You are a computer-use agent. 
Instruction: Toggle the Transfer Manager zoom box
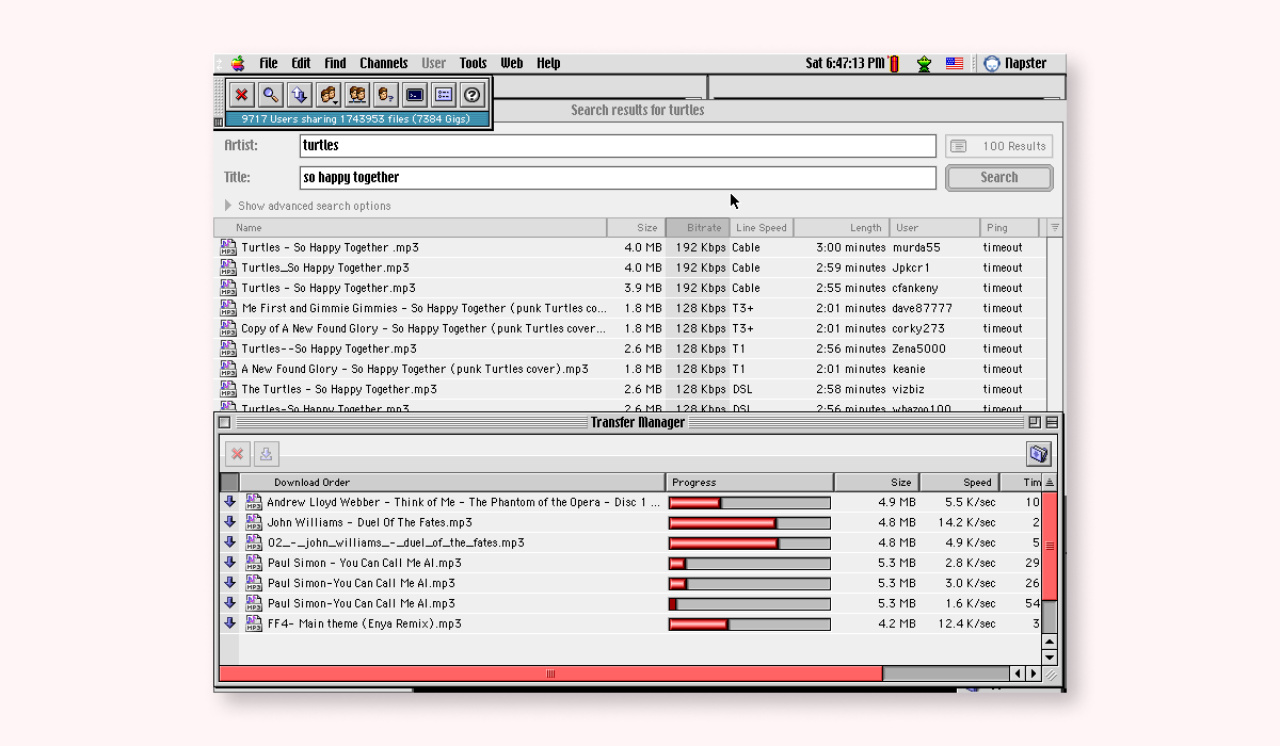tap(1035, 423)
